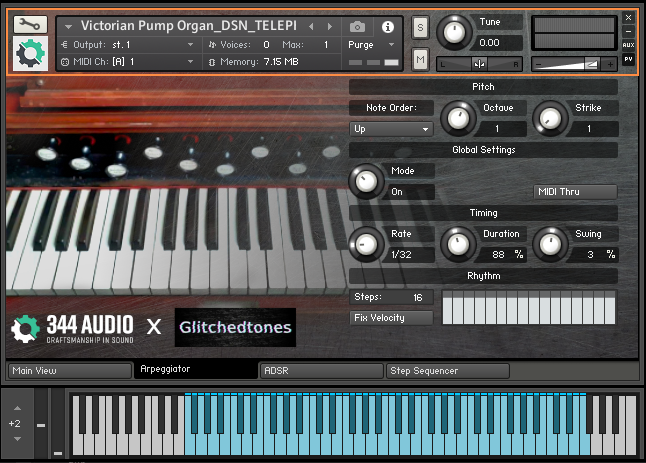Solo the instrument with S button
646x463 pixels.
(420, 26)
